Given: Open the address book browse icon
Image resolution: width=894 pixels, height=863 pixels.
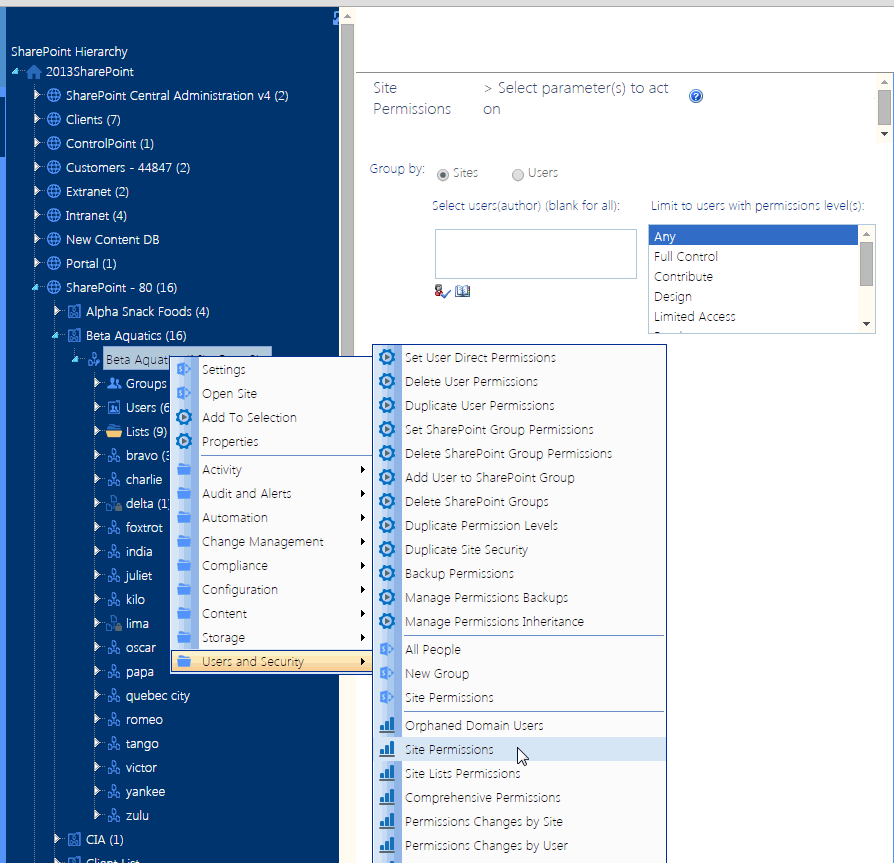Looking at the screenshot, I should 462,289.
